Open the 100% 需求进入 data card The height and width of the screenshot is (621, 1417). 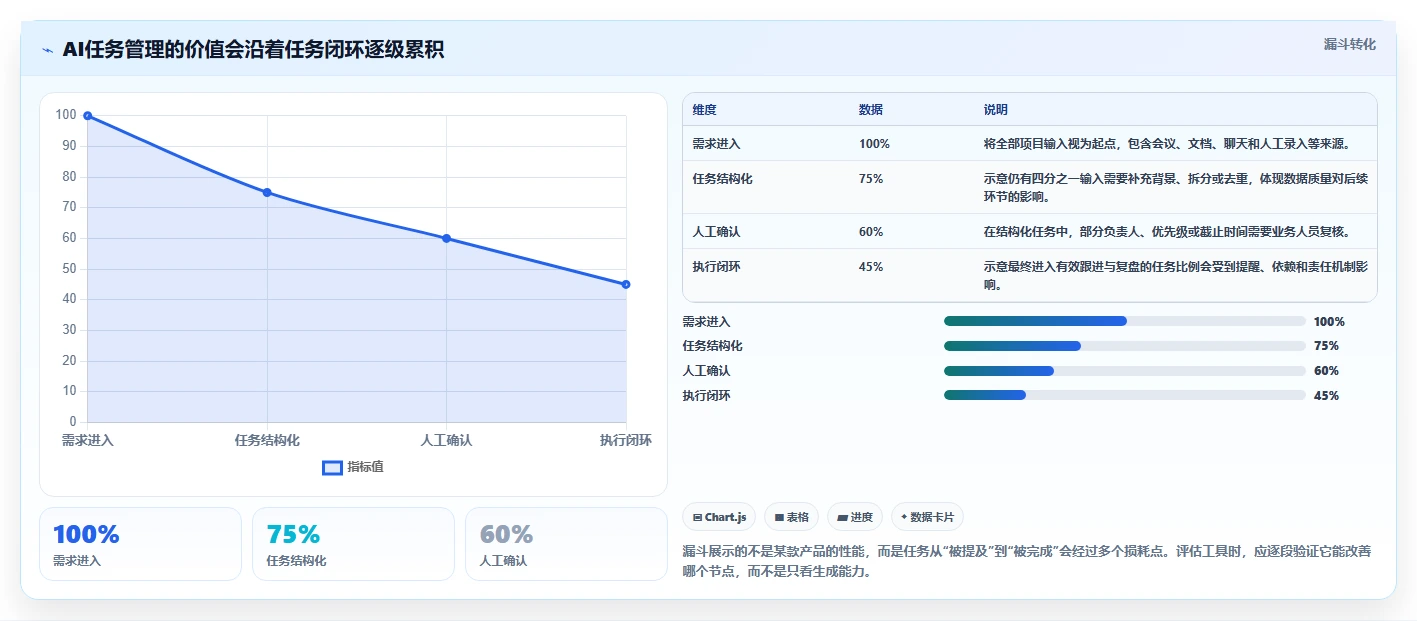tap(141, 544)
